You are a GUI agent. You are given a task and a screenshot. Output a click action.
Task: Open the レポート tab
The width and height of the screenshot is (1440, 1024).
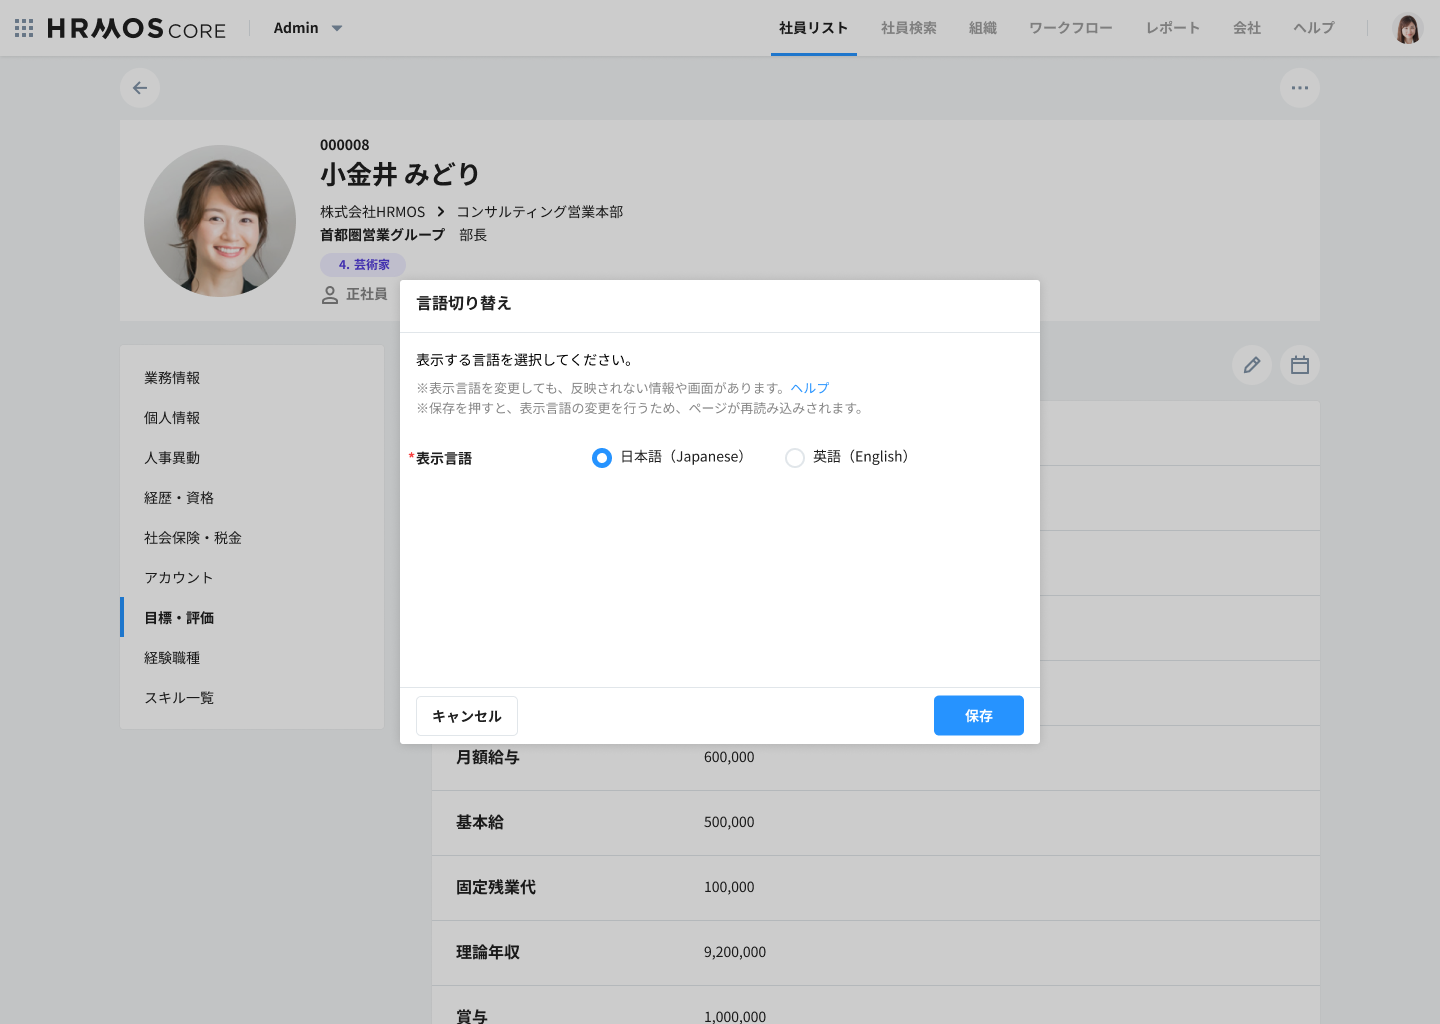(1172, 28)
